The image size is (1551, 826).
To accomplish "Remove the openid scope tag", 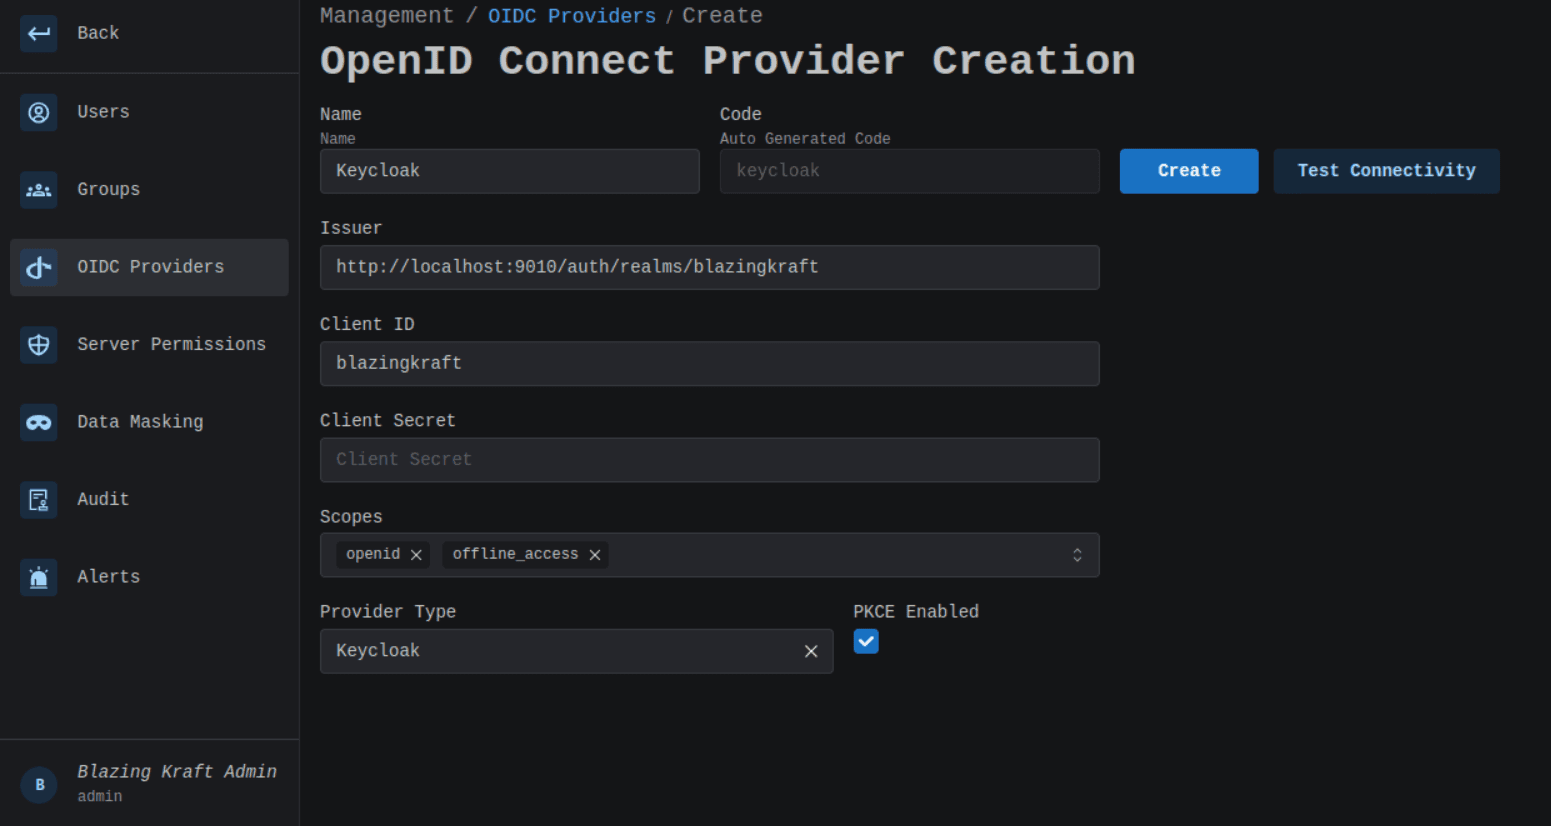I will coord(416,555).
